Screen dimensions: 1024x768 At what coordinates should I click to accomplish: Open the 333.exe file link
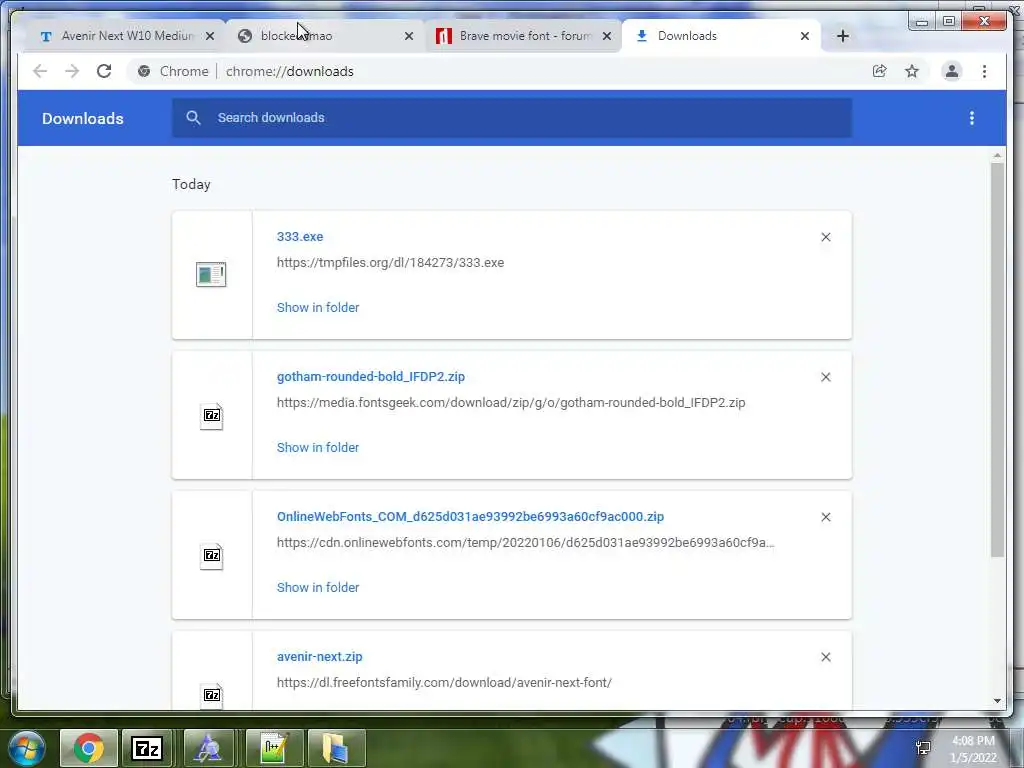(300, 236)
